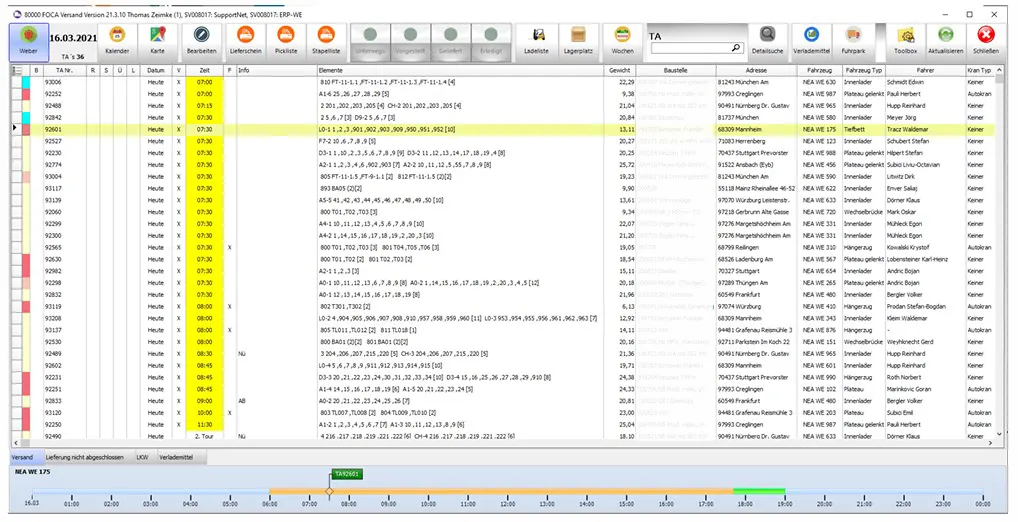Image resolution: width=1018 pixels, height=522 pixels.
Task: Click the Aktualisieren refresh icon
Action: pyautogui.click(x=946, y=40)
